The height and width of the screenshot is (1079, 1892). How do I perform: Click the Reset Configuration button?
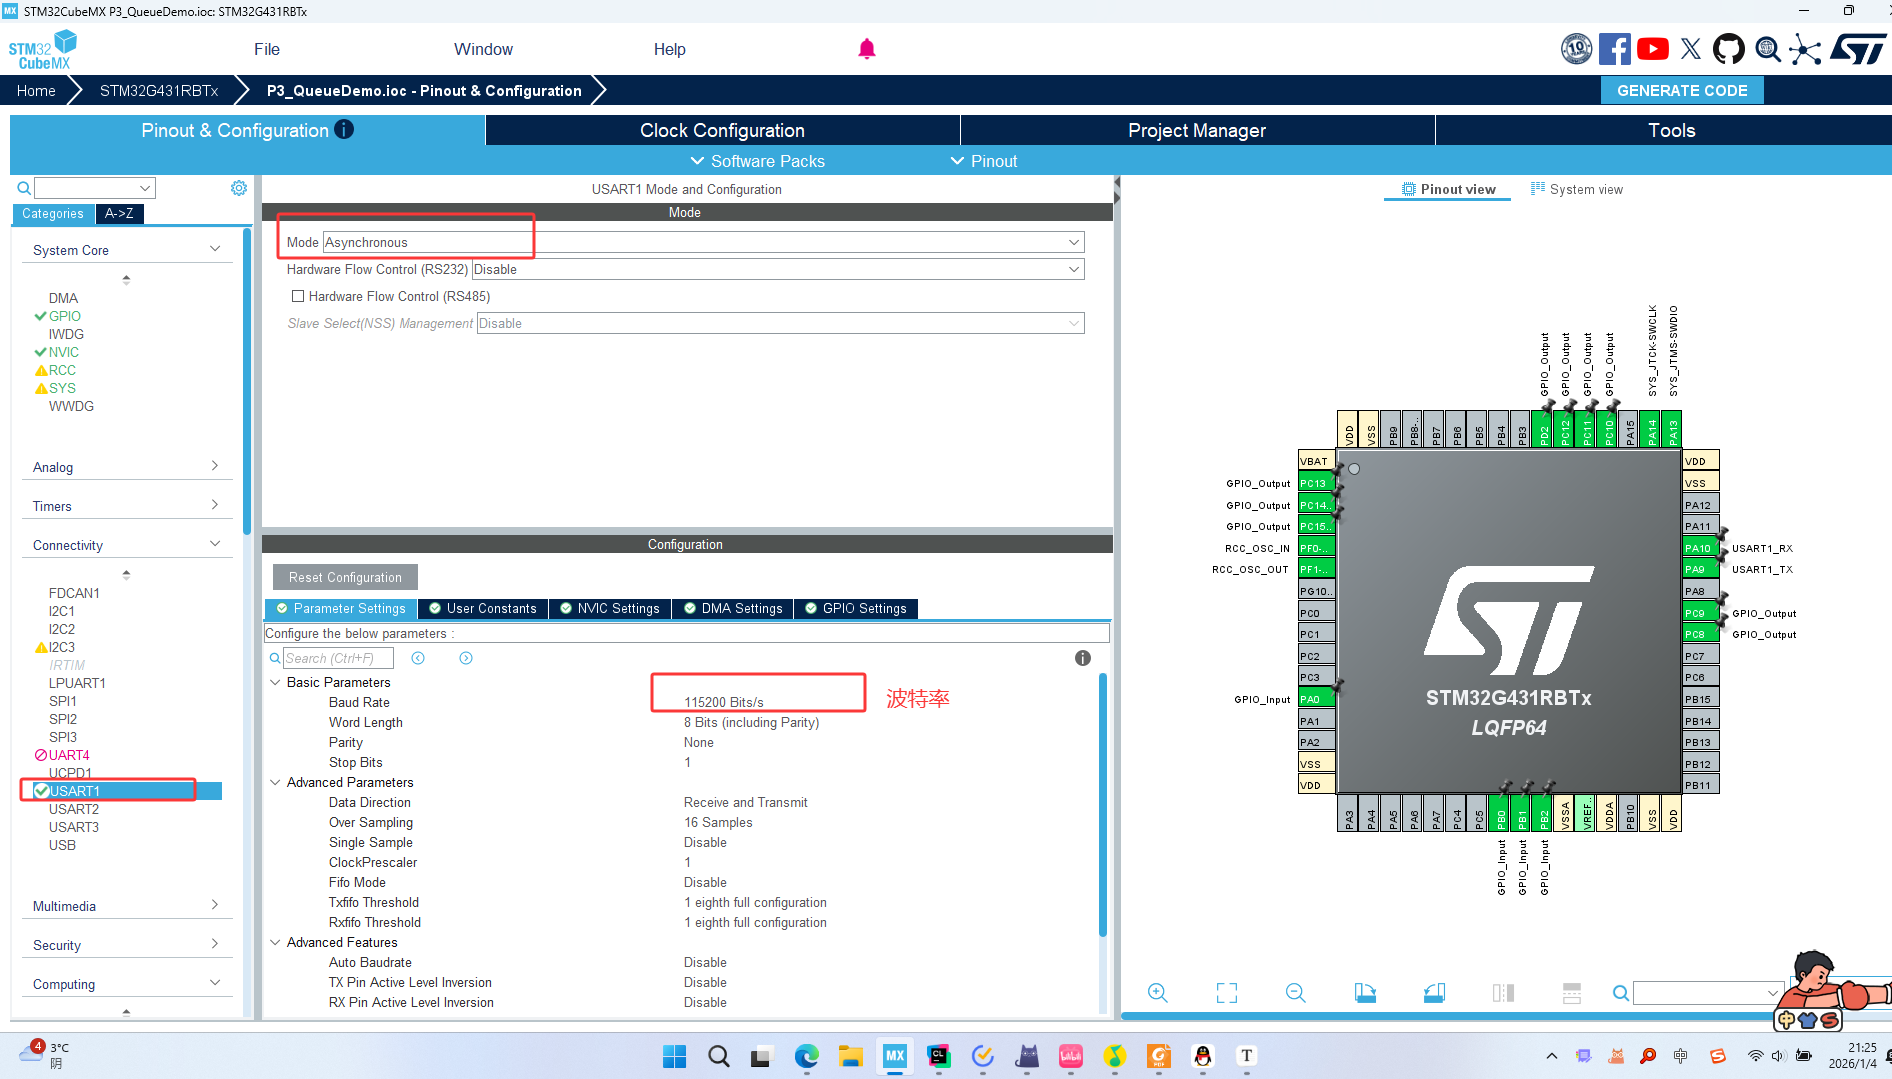coord(345,577)
